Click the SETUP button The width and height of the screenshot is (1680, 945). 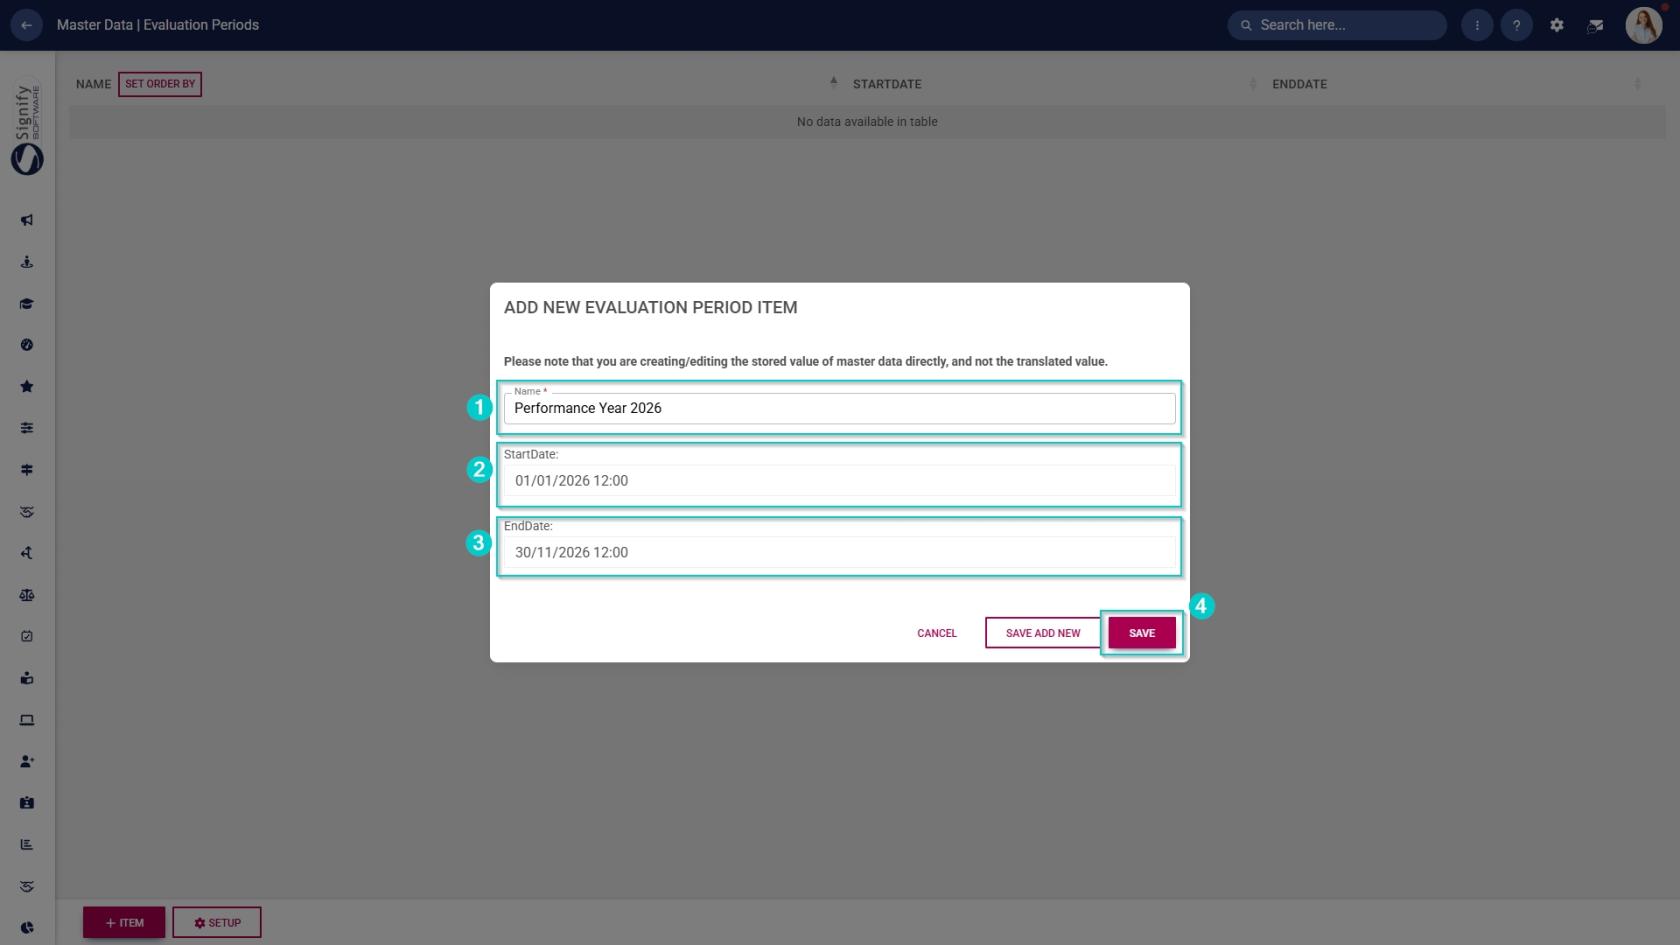point(217,923)
